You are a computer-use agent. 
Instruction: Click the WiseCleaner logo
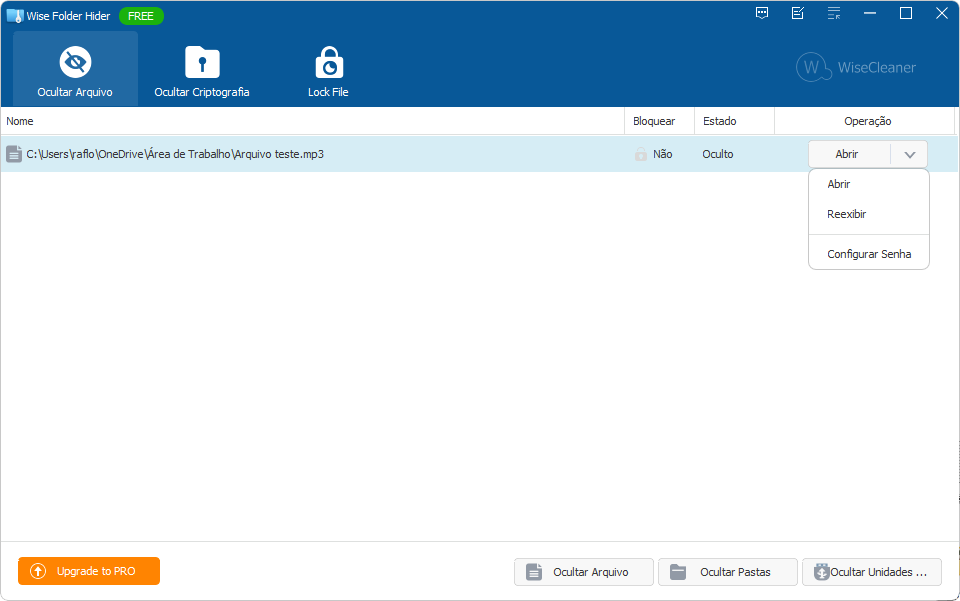[856, 67]
